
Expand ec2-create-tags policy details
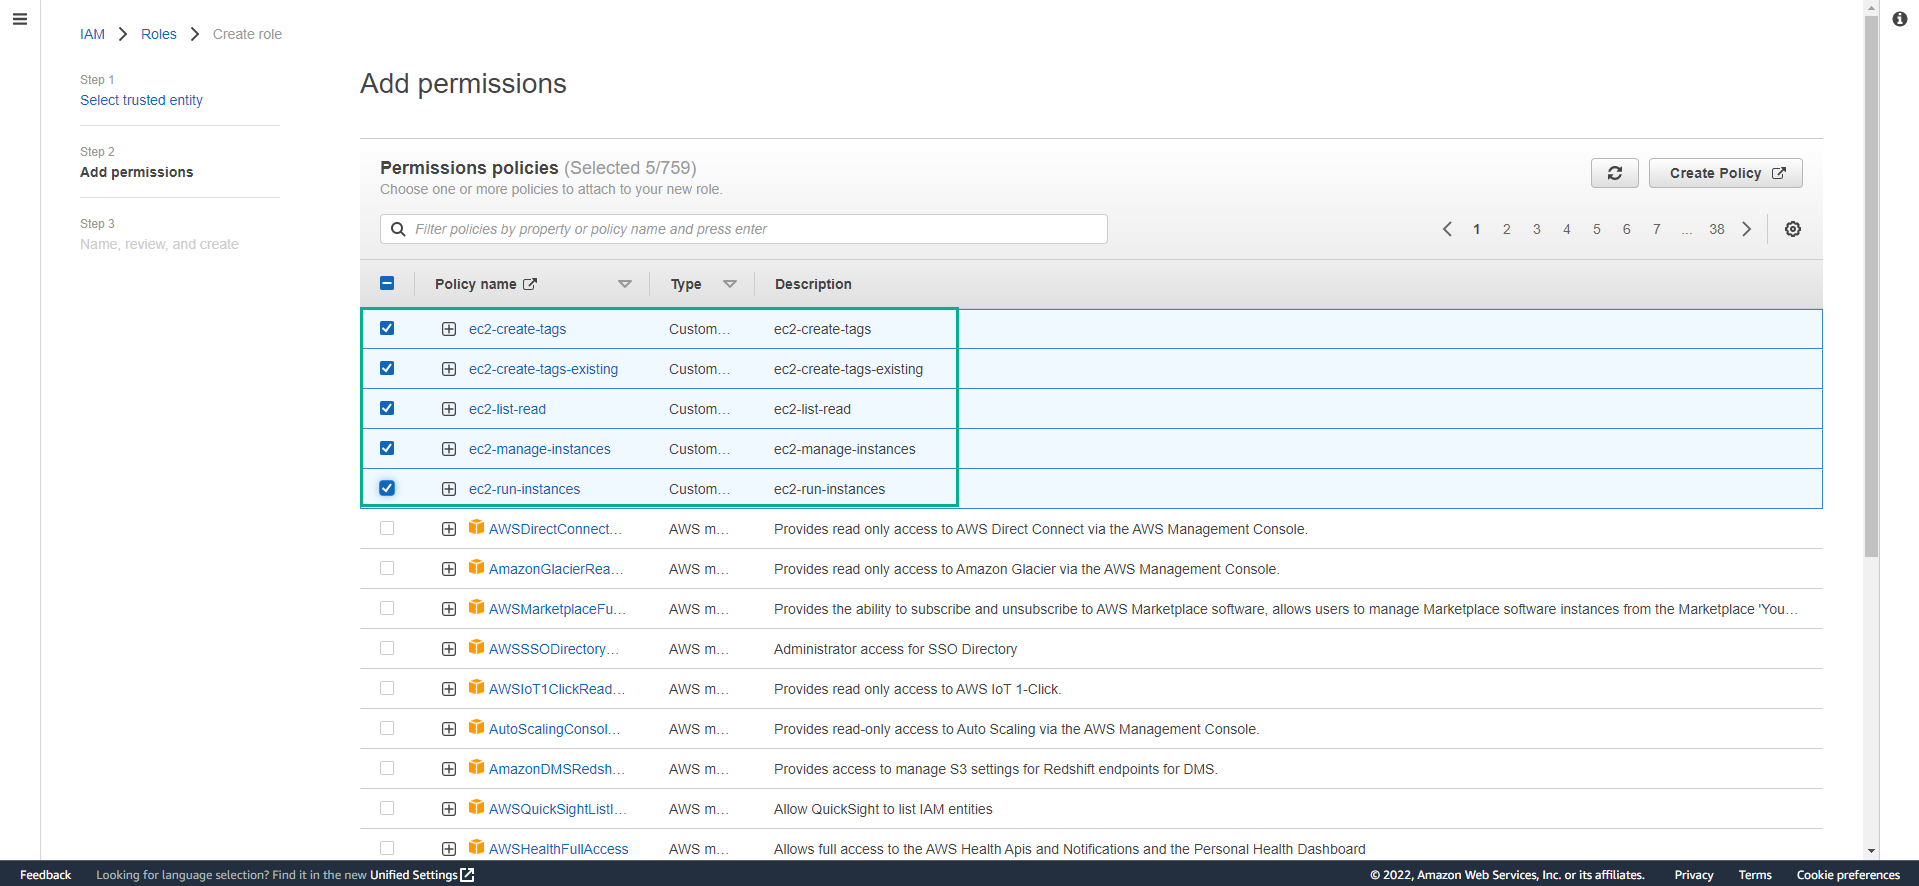(449, 329)
